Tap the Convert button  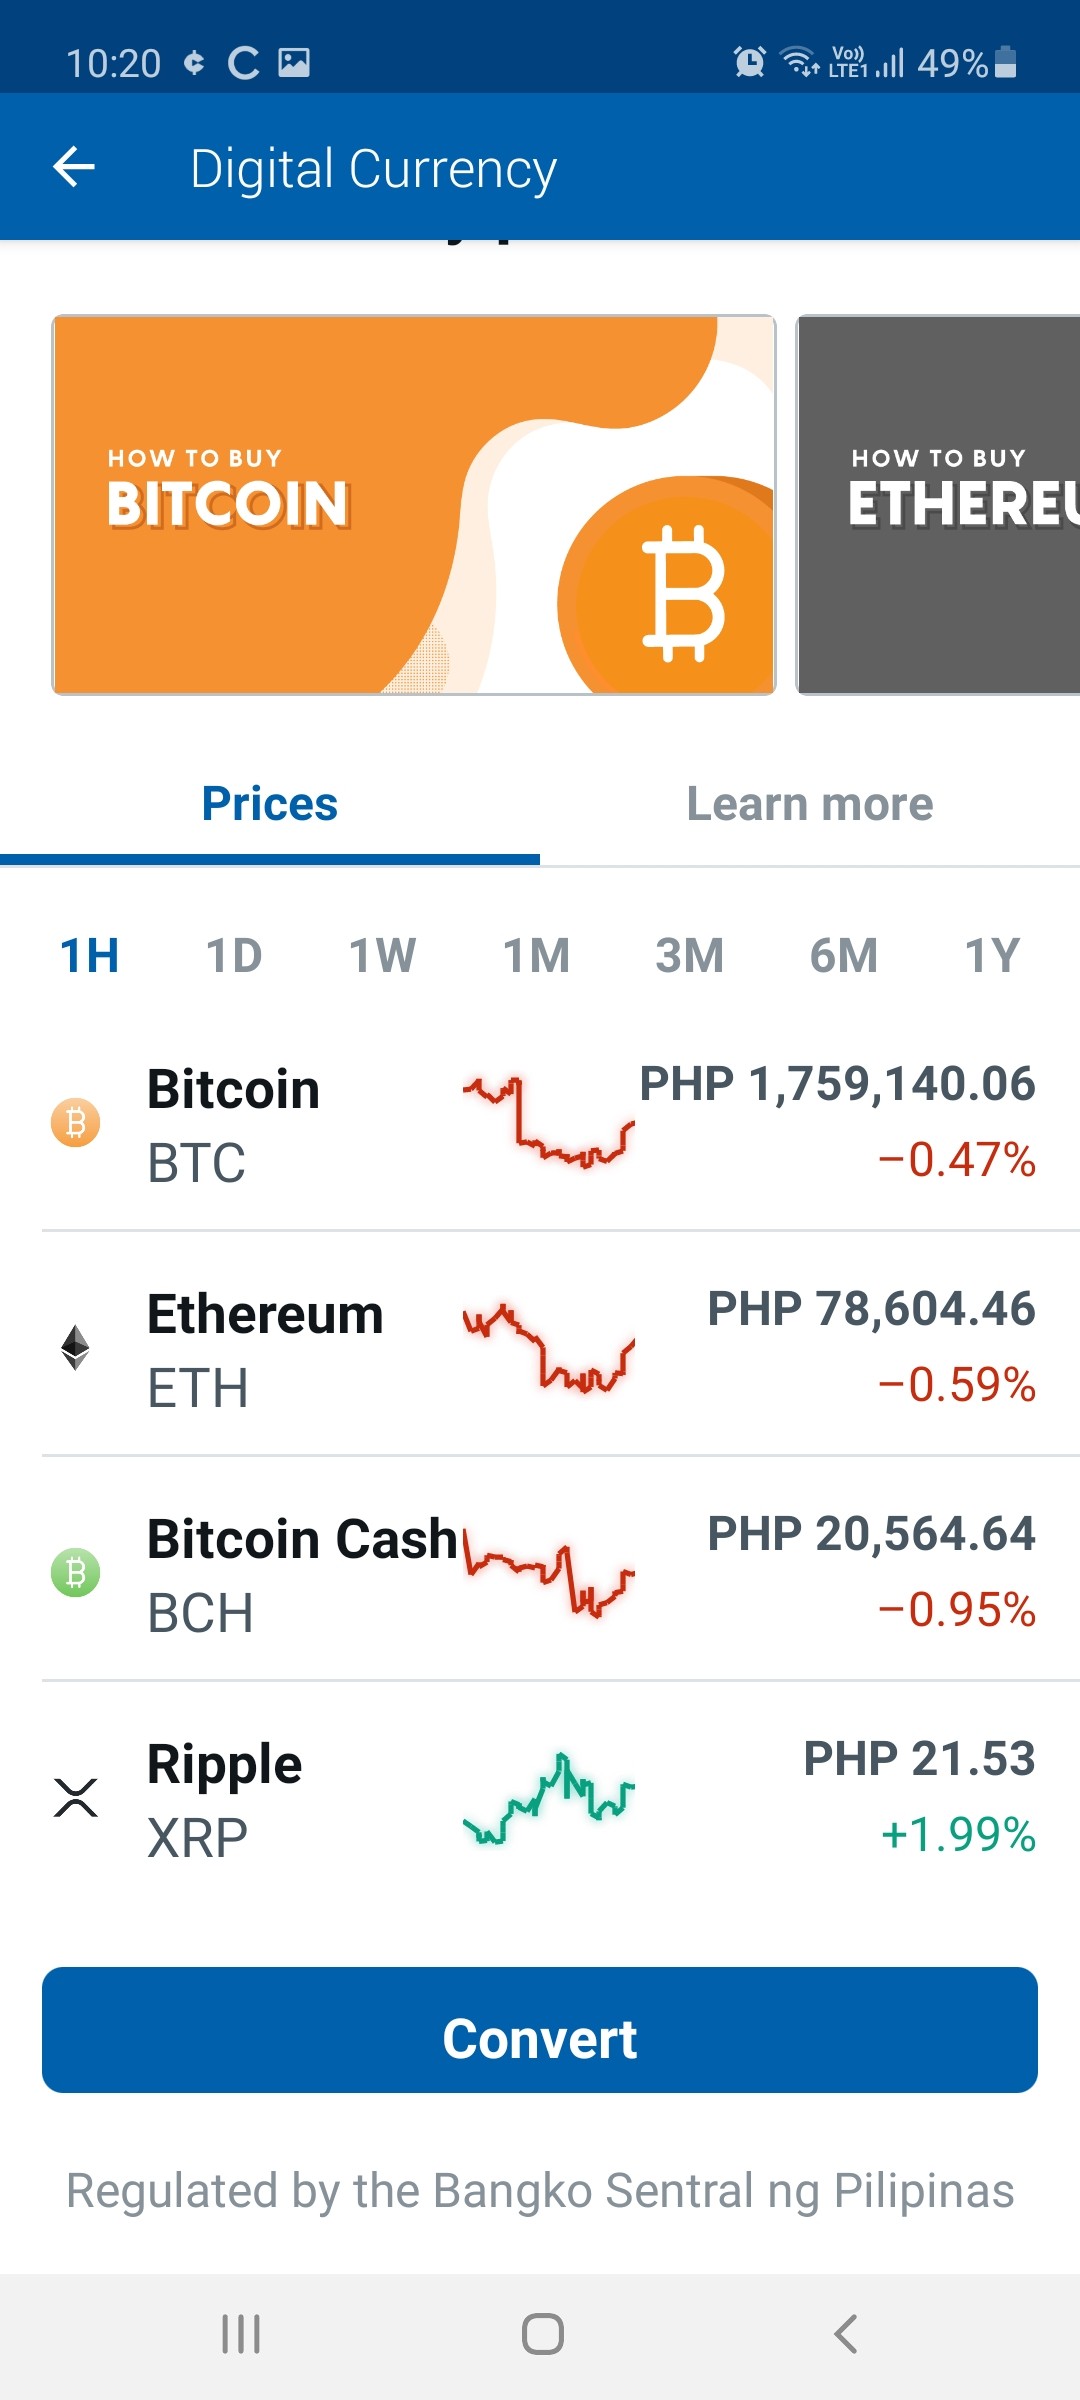[540, 2029]
